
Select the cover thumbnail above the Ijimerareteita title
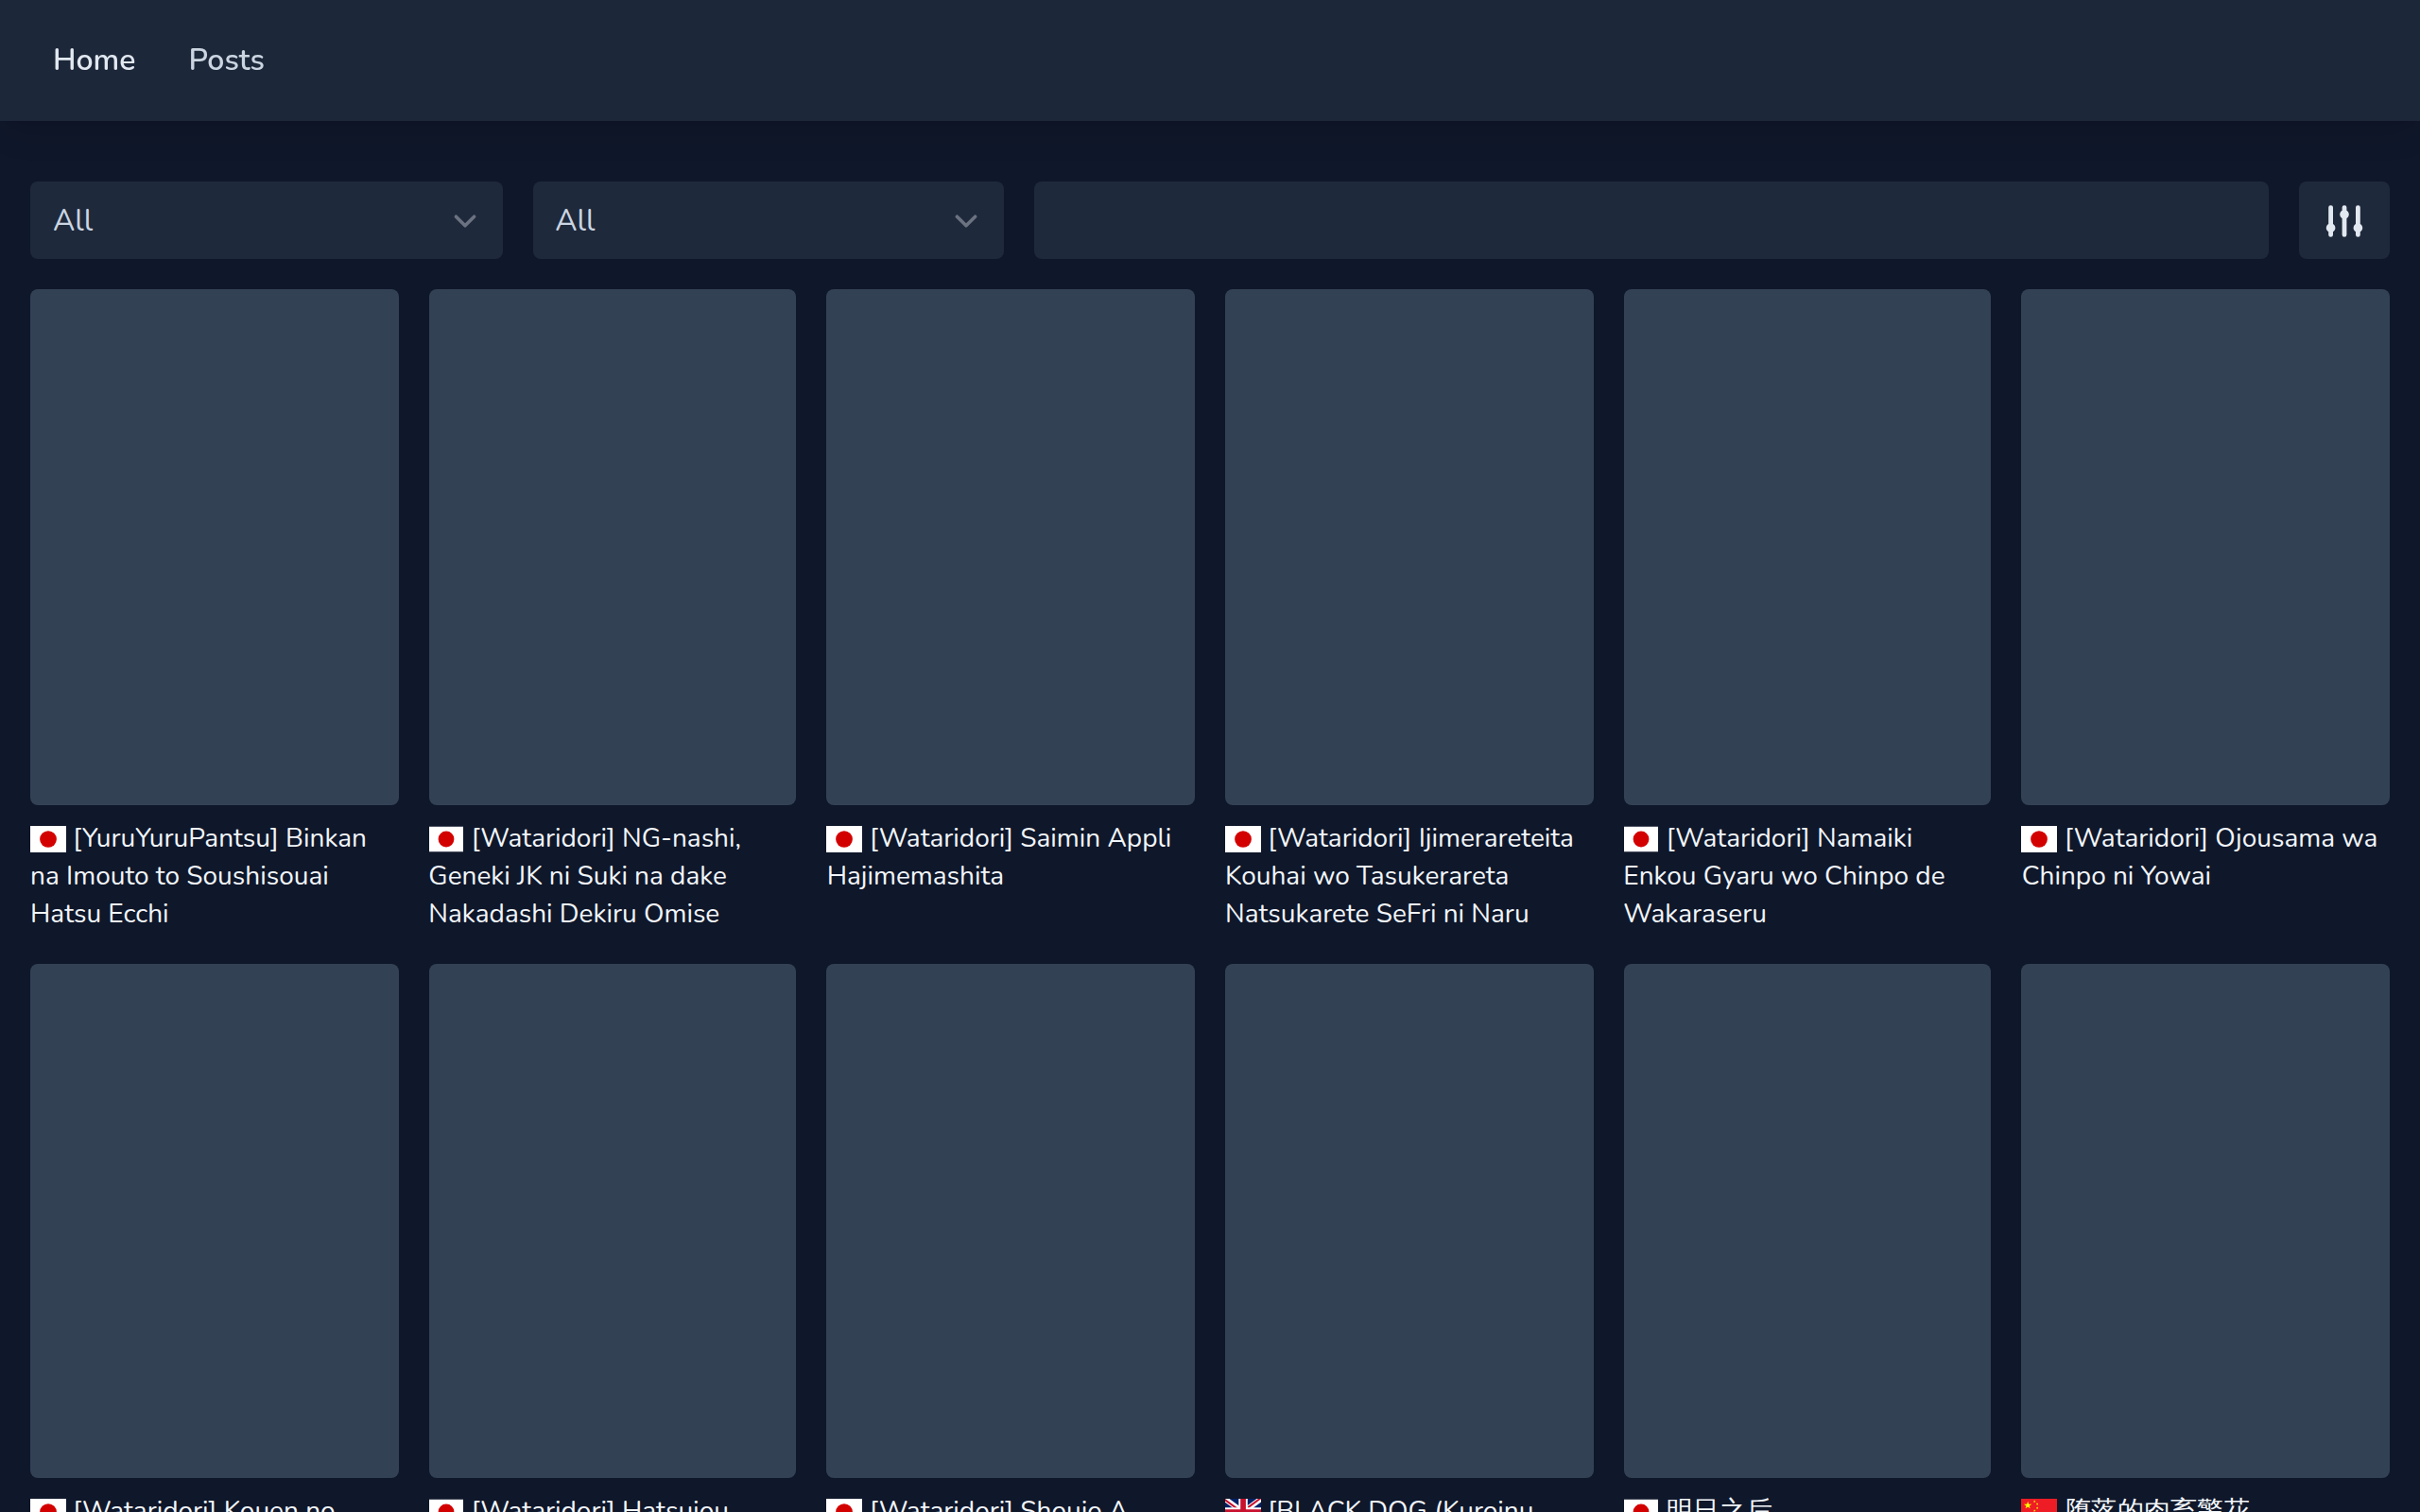[x=1408, y=546]
